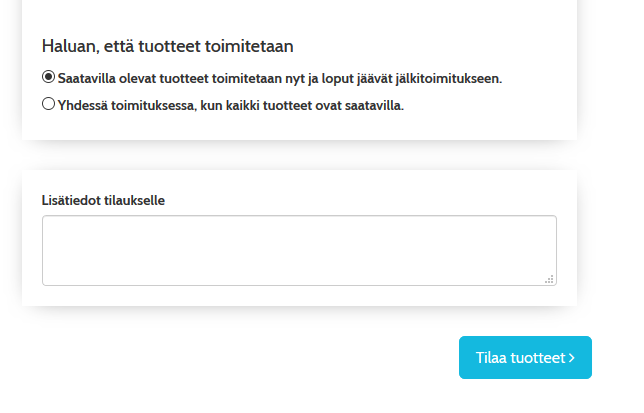Click the 'Tilaa tuotteet' button
The height and width of the screenshot is (413, 644).
coord(525,357)
